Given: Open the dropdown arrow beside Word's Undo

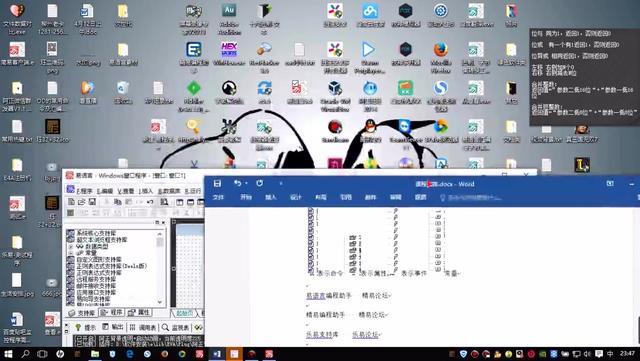Looking at the screenshot, I should [246, 184].
